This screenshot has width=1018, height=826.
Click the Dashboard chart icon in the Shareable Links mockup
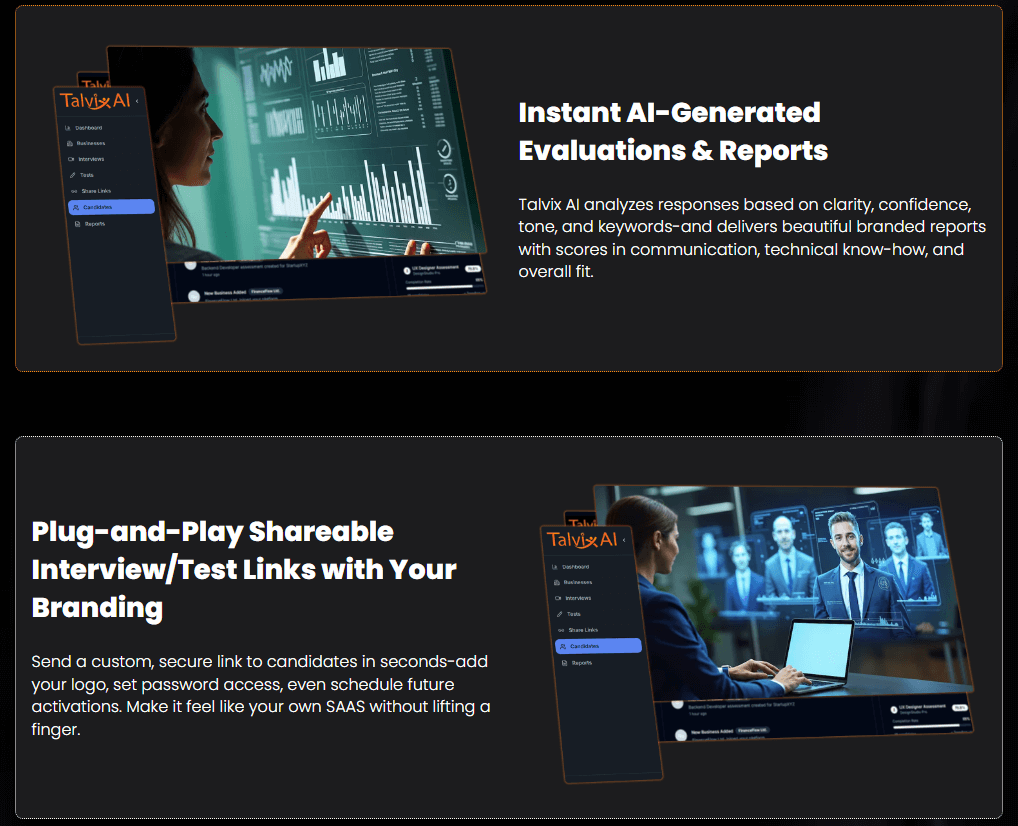click(554, 567)
